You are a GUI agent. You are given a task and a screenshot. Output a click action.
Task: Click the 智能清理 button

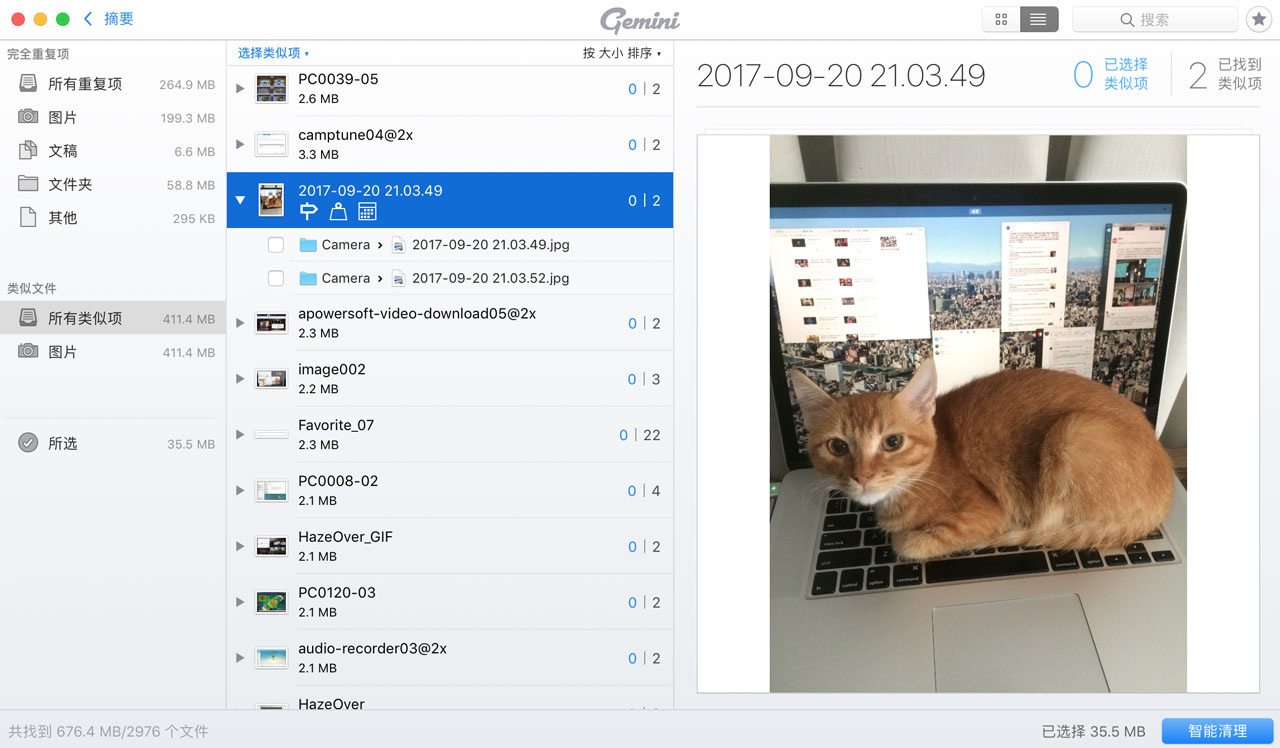pyautogui.click(x=1217, y=731)
